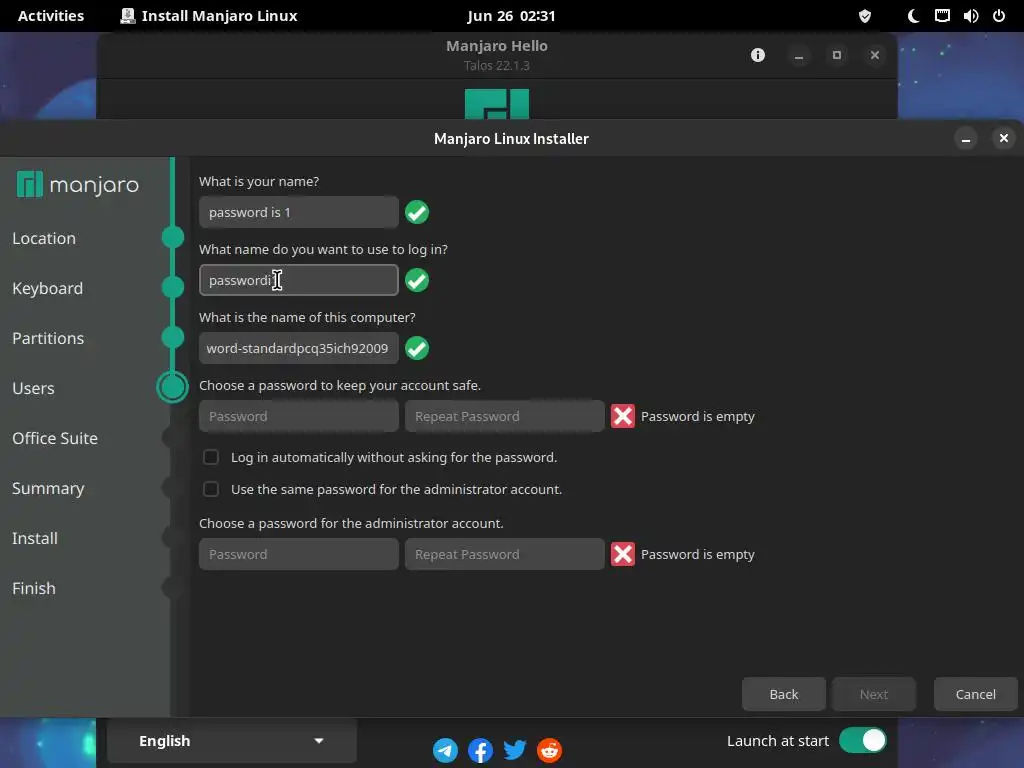Click the account Password field
Screen dimensions: 1024x768
[x=298, y=416]
